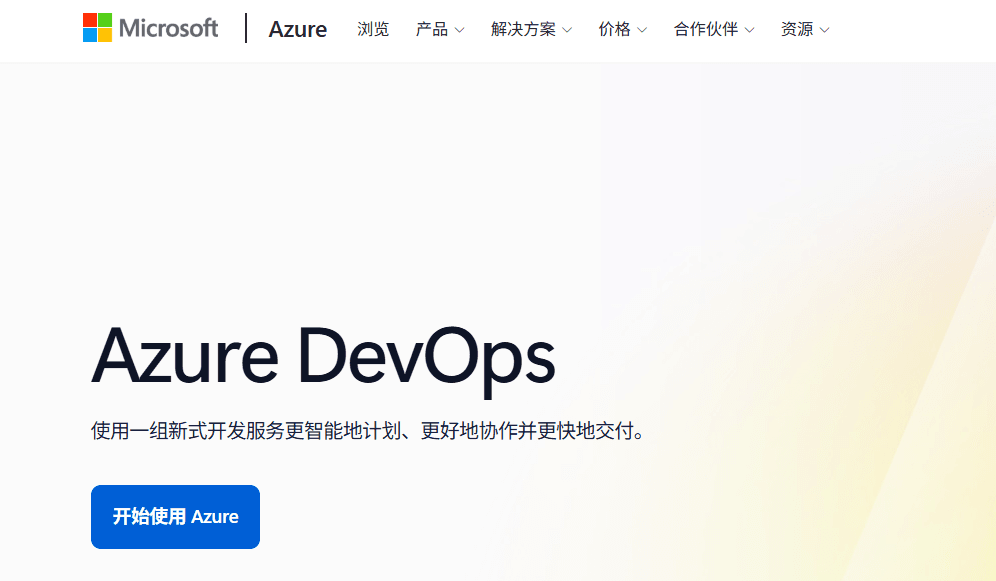Expand the 资源 dropdown menu
This screenshot has height=581, width=996.
click(805, 29)
